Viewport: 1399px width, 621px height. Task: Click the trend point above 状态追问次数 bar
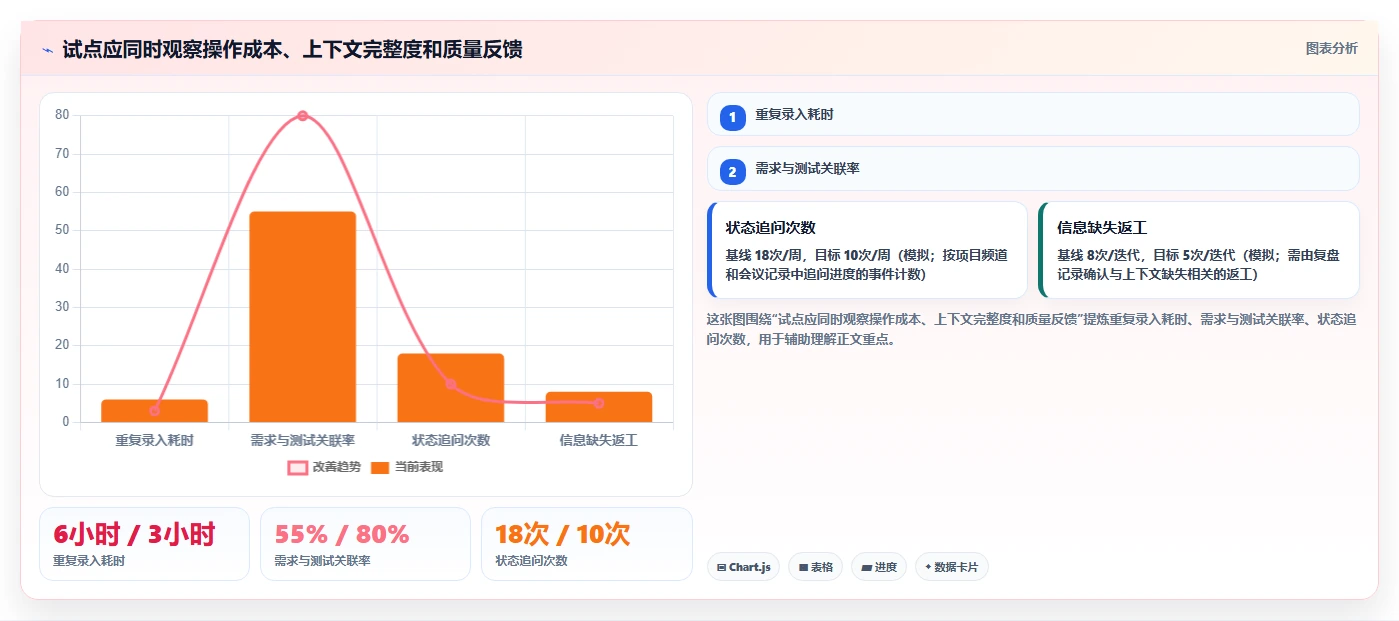pyautogui.click(x=451, y=384)
